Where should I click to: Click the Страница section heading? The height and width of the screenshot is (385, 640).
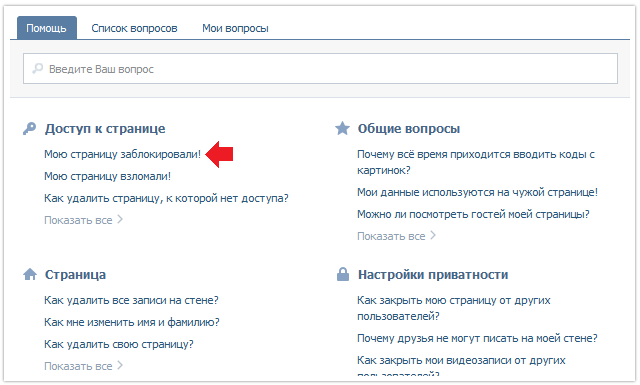pos(75,274)
